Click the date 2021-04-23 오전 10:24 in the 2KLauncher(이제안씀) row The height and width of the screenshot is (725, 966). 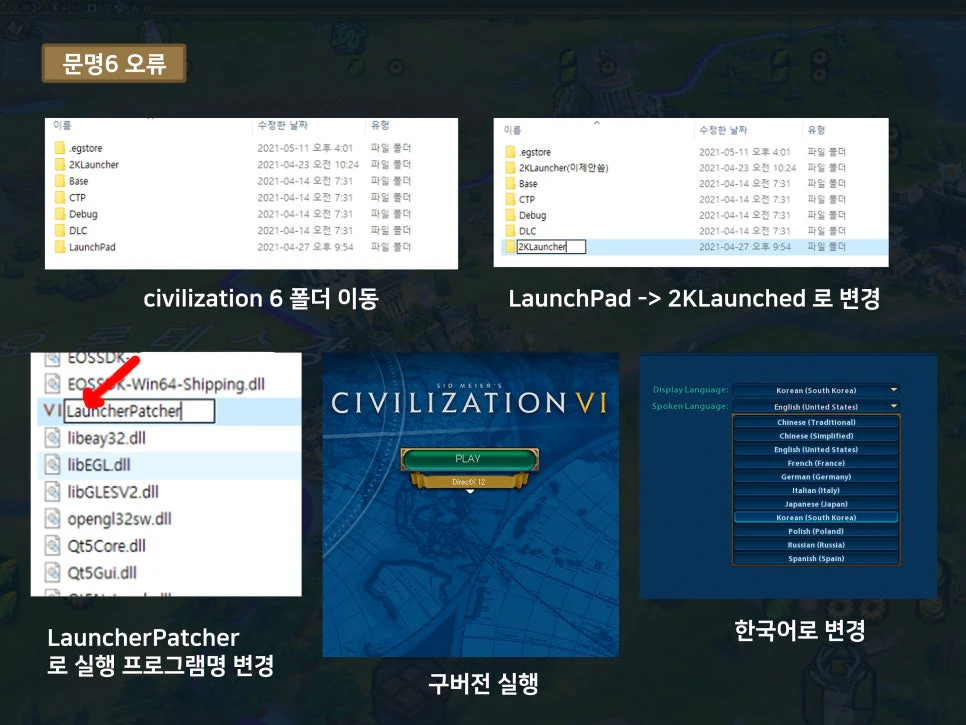pyautogui.click(x=747, y=168)
